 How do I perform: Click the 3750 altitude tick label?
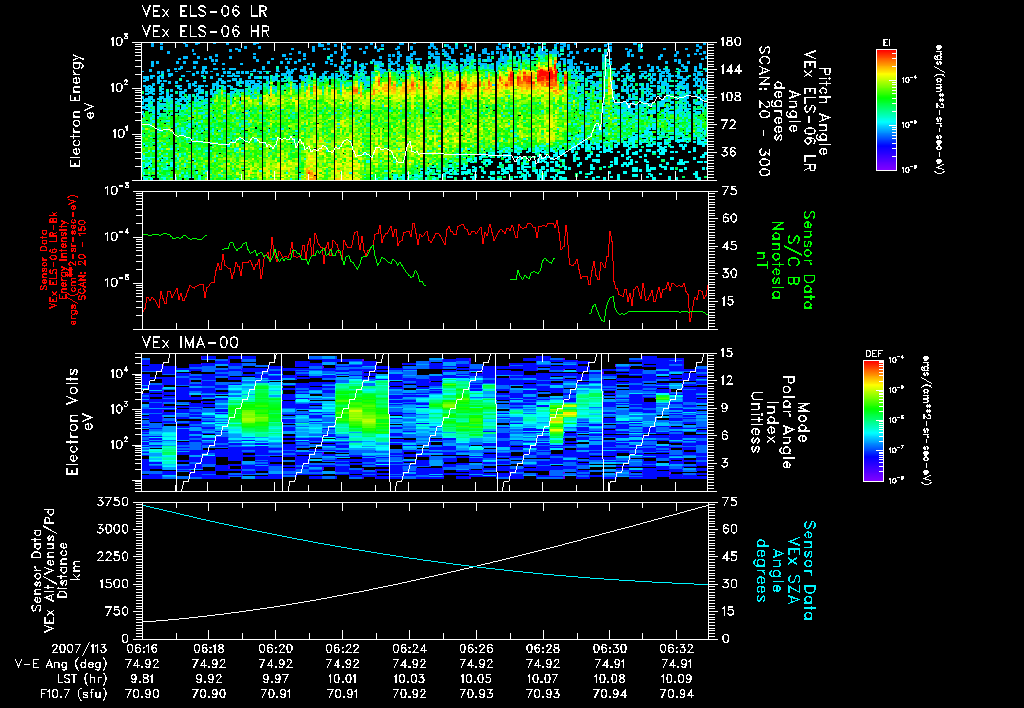coord(113,502)
